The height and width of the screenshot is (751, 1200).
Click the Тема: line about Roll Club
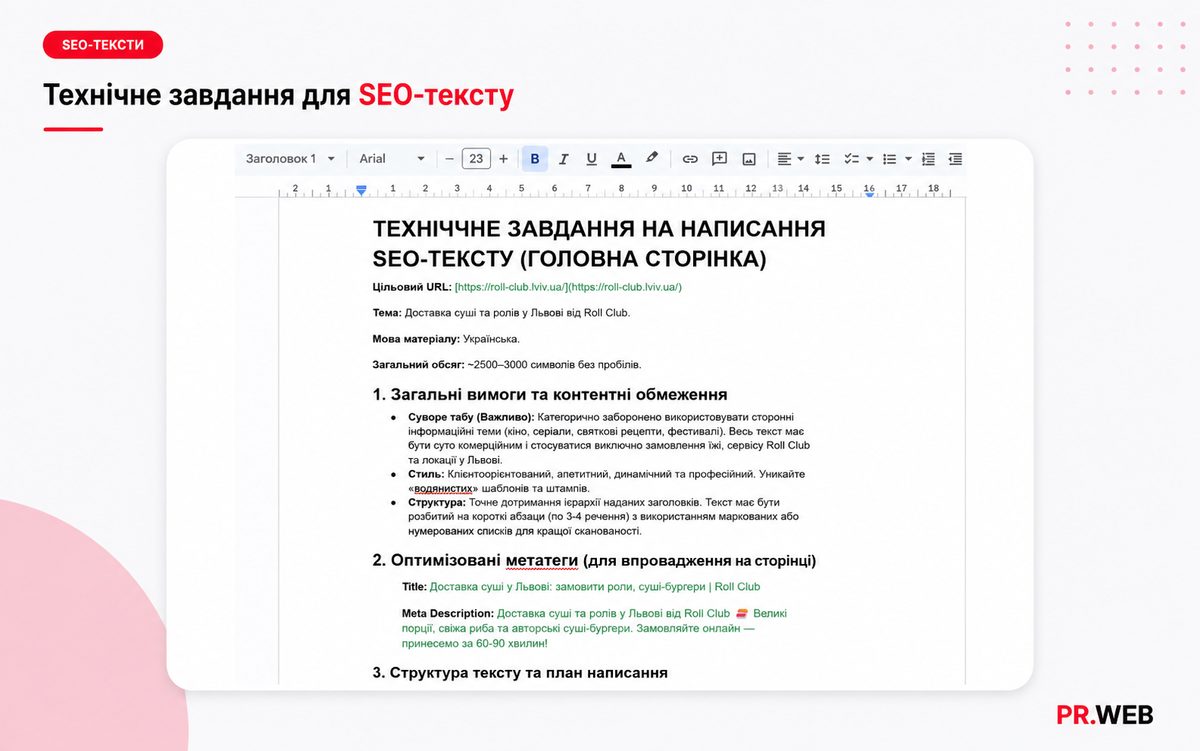point(501,313)
